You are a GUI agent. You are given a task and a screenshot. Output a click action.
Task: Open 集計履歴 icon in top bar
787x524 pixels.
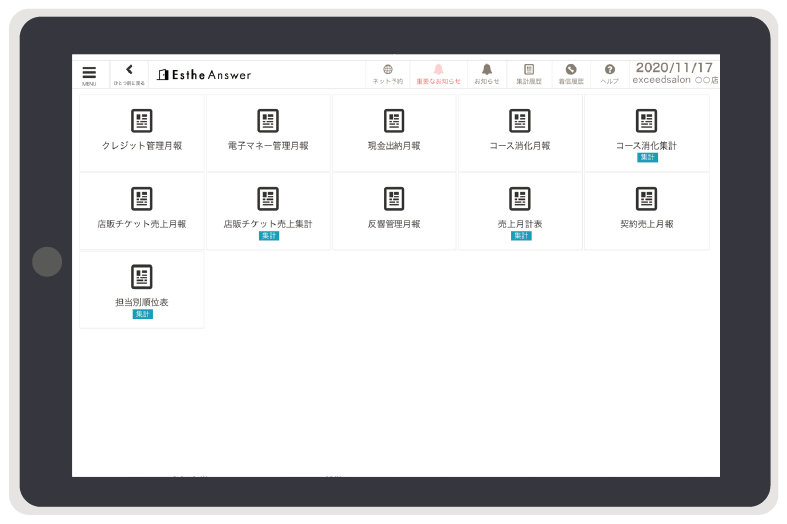click(x=529, y=74)
